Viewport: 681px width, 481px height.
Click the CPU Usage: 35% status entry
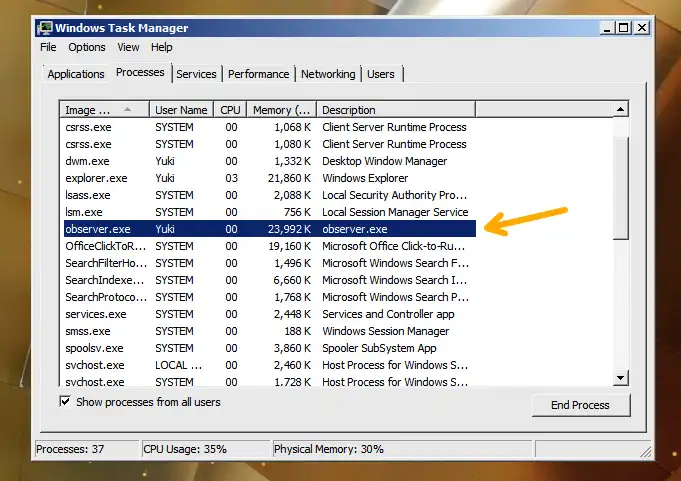(x=206, y=449)
